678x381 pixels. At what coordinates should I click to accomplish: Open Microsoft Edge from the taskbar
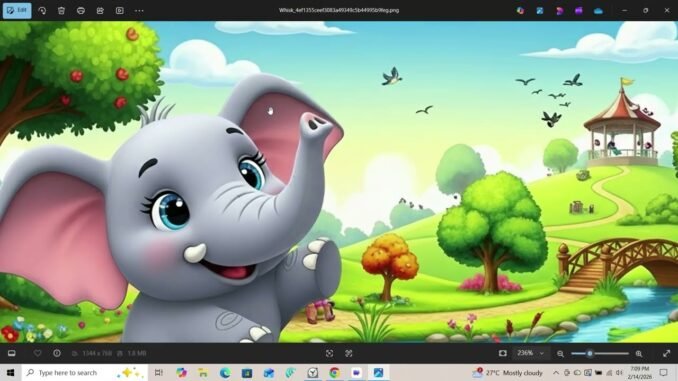click(225, 372)
